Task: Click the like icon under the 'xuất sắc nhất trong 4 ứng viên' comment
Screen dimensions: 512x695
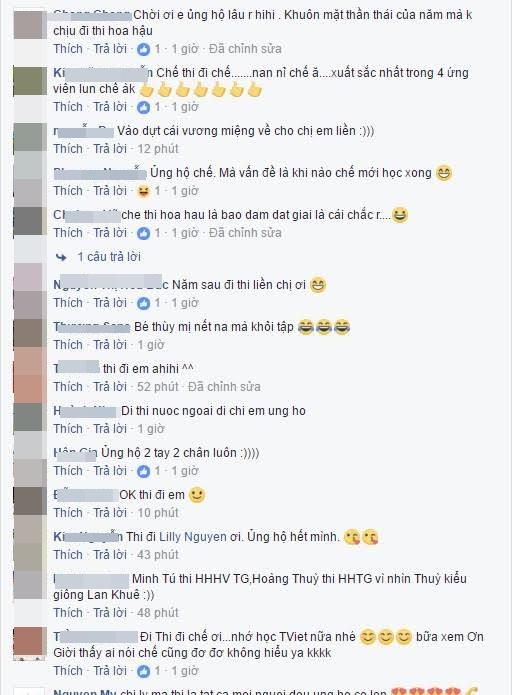Action: [x=143, y=107]
